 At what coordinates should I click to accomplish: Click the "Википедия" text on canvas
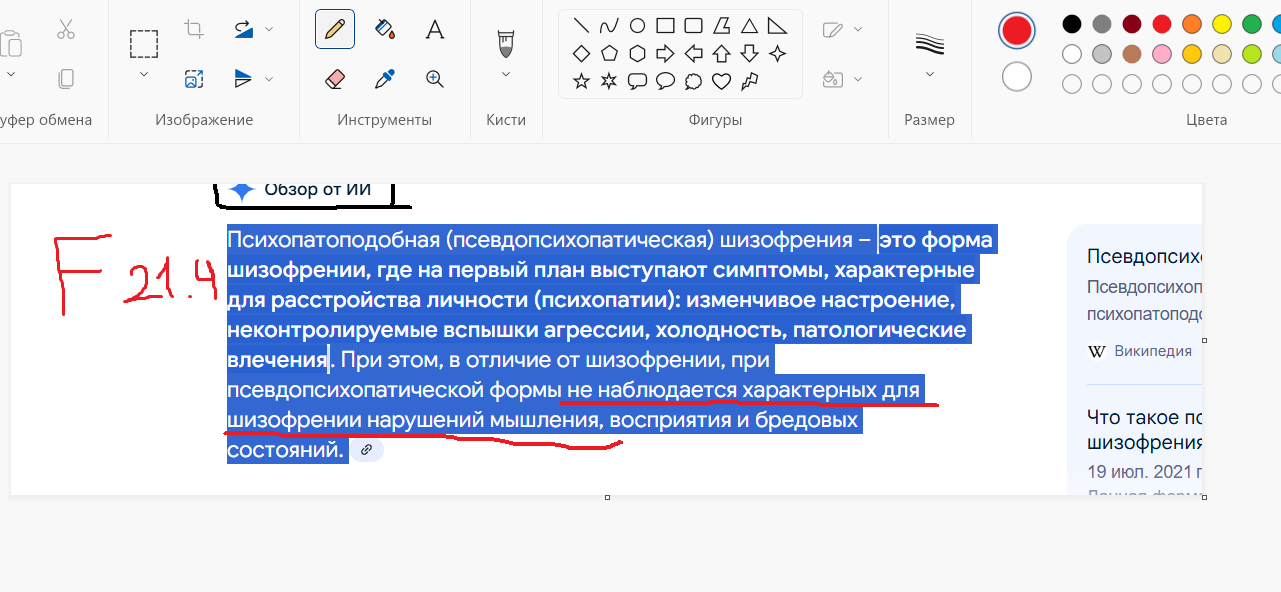point(1153,351)
